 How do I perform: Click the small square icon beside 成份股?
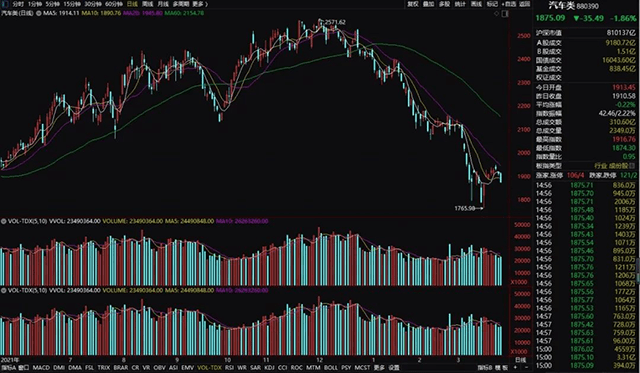[632, 166]
